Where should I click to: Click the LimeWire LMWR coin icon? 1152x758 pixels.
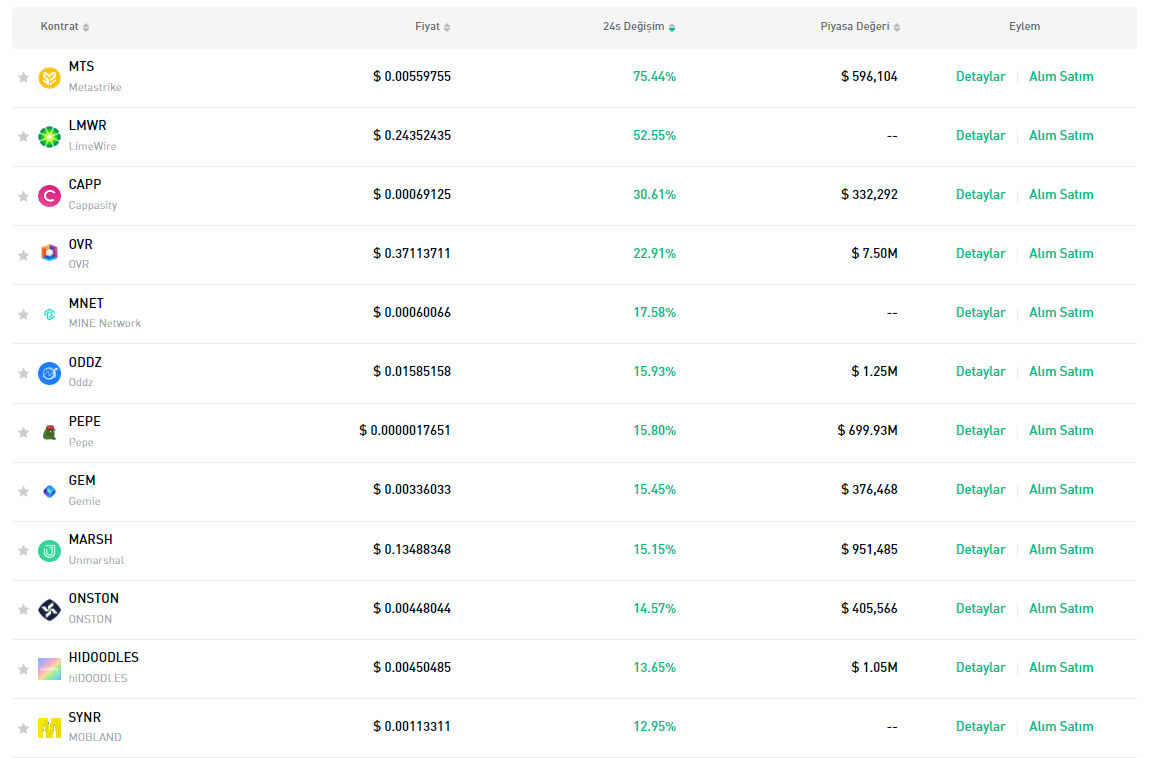49,137
